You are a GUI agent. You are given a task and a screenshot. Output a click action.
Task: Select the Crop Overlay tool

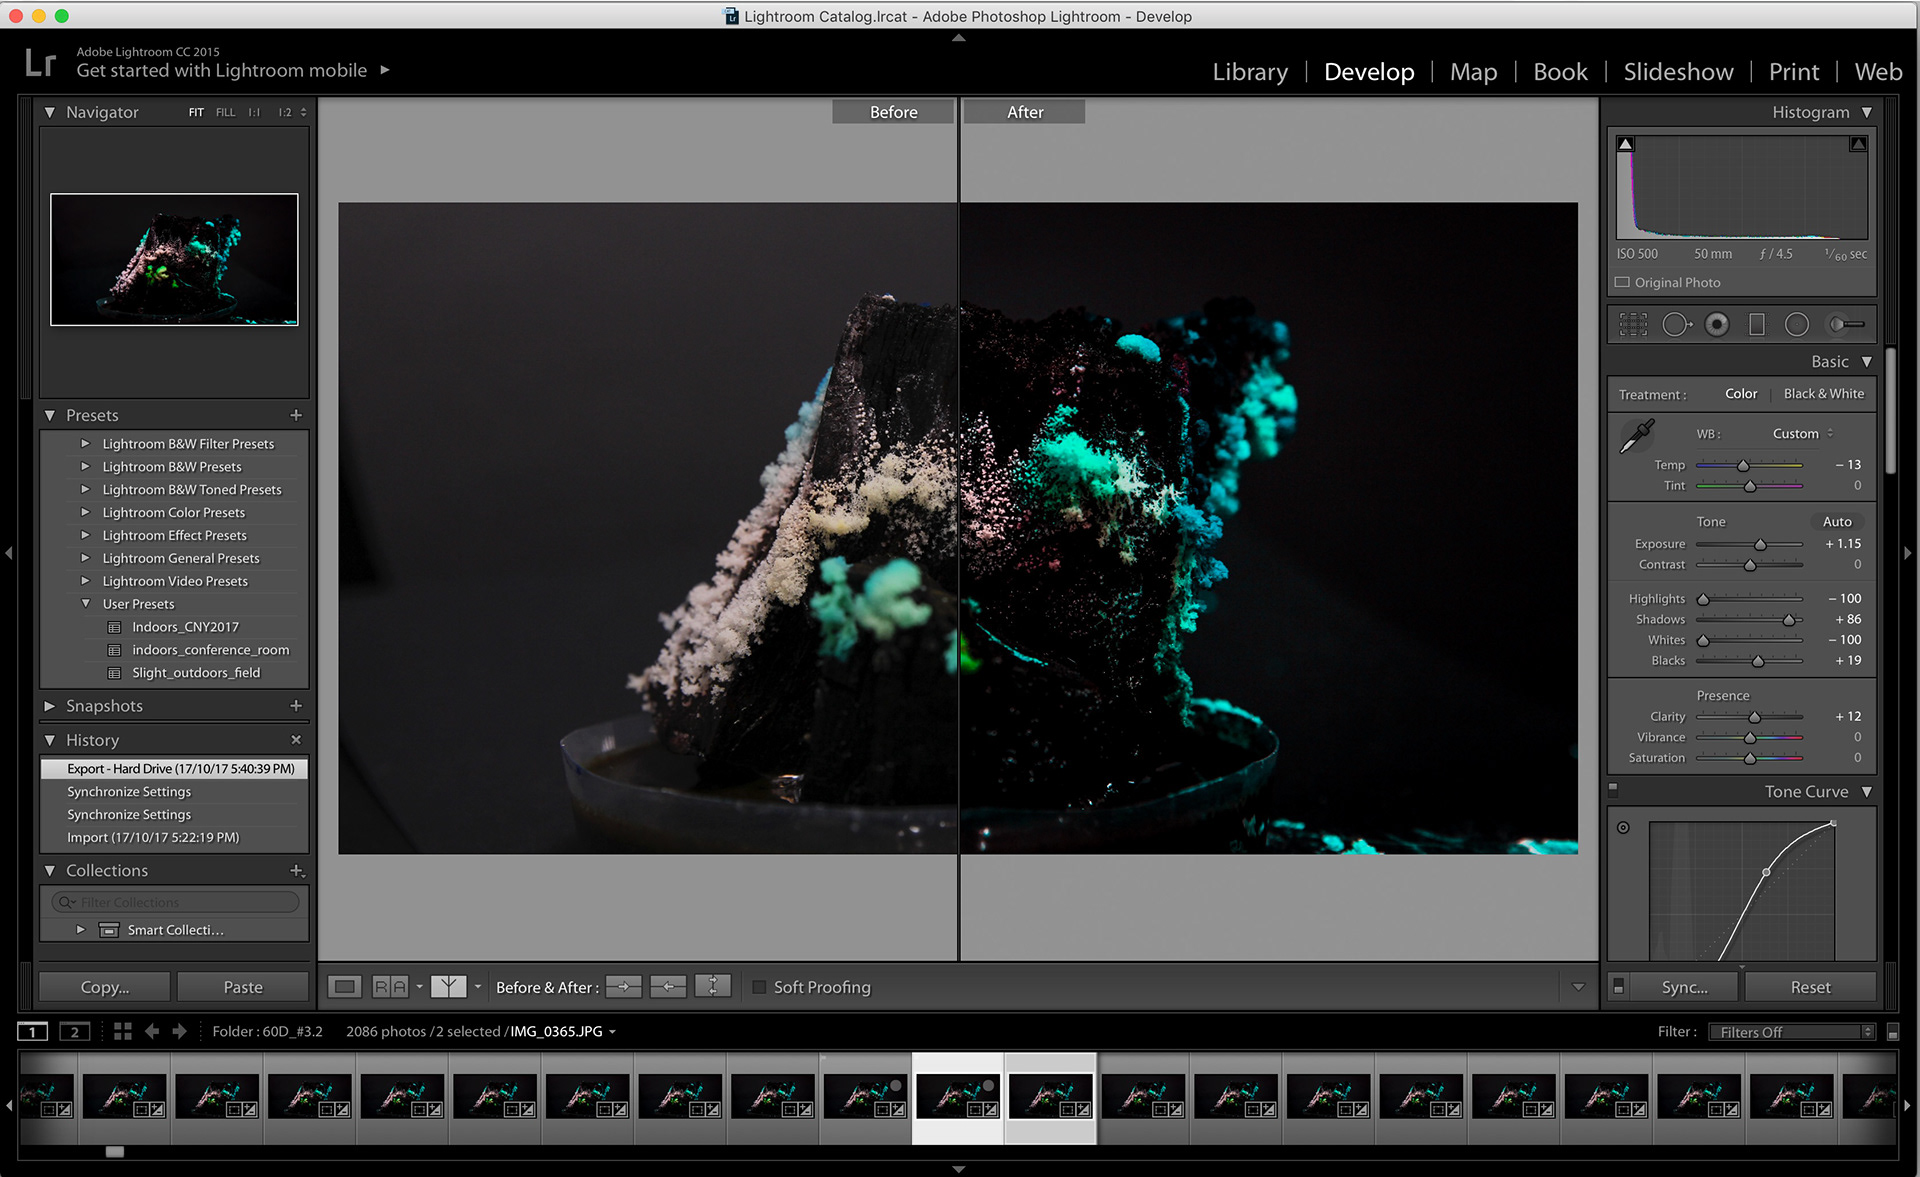1633,324
